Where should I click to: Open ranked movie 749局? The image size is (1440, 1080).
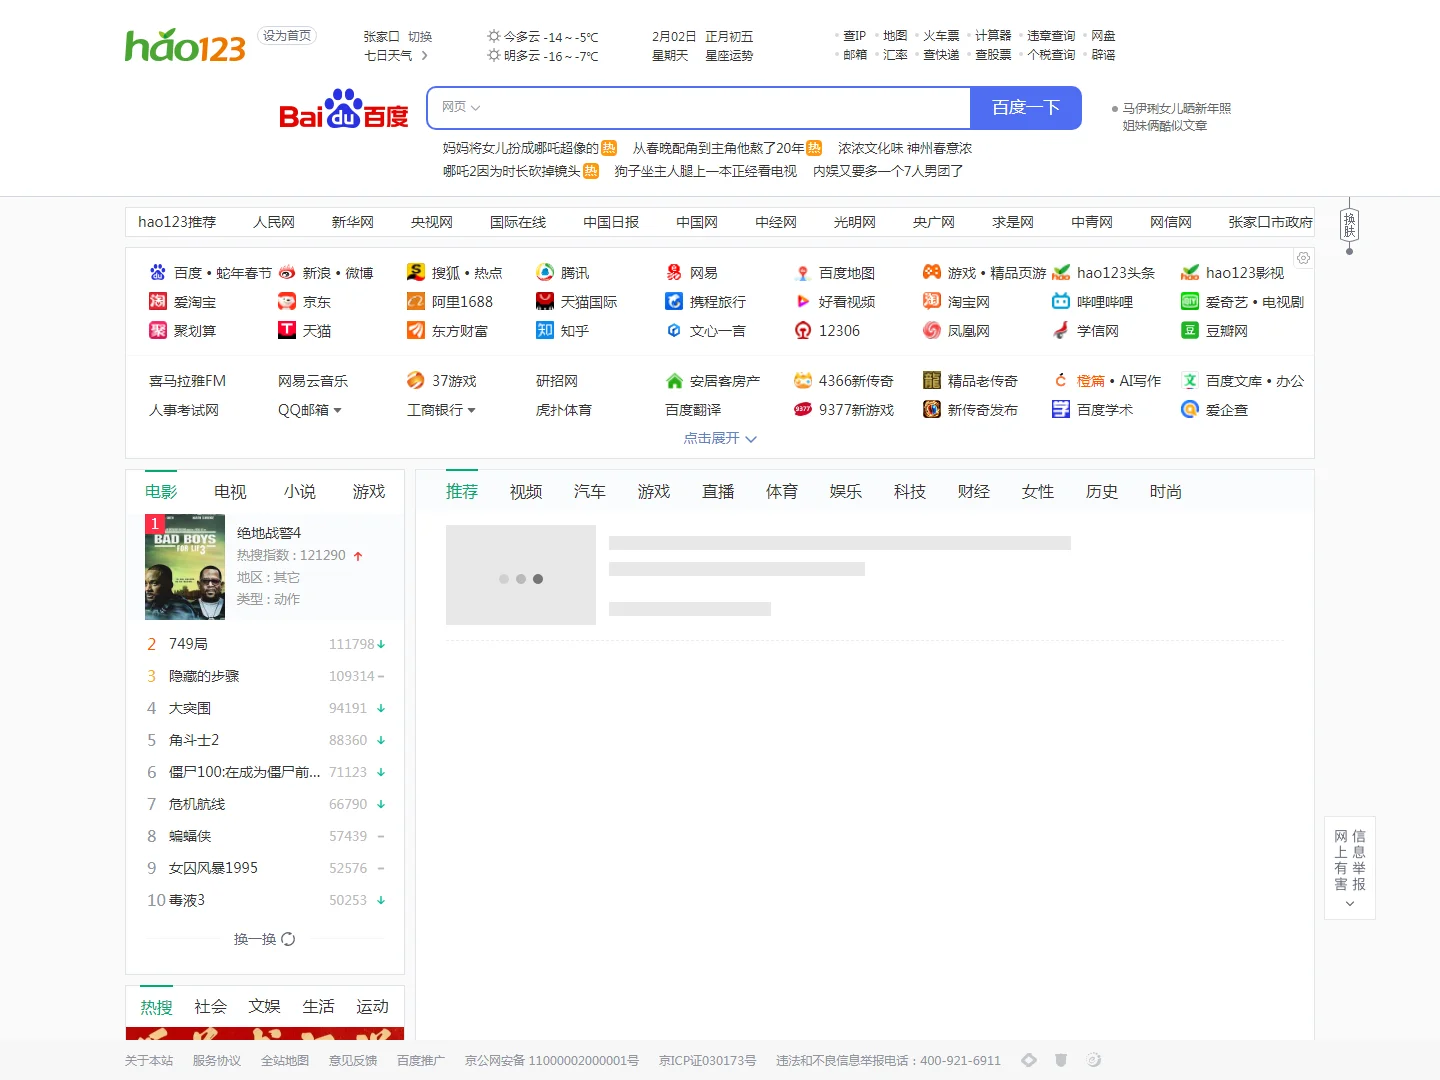(189, 644)
